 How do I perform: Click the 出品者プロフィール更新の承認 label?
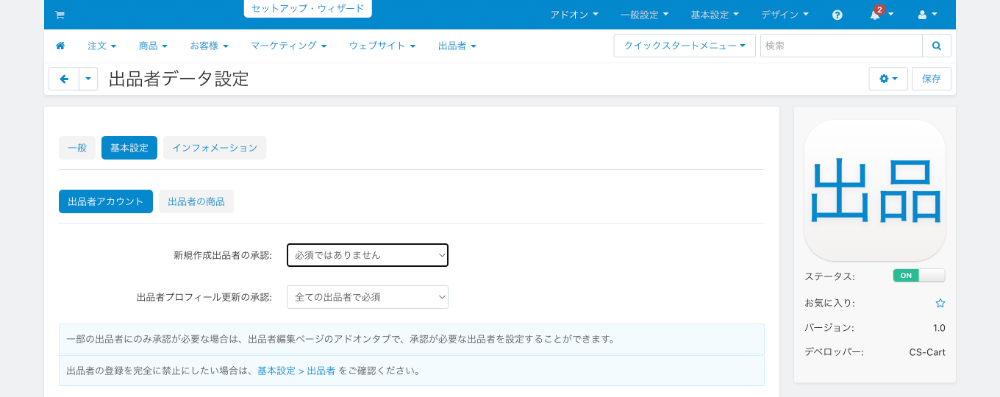[204, 297]
